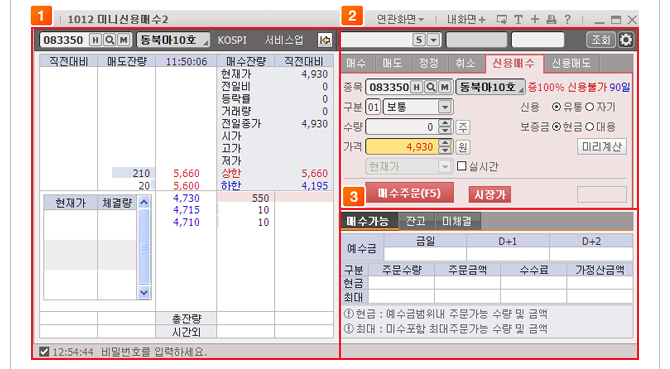This screenshot has width=670, height=369.
Task: Switch to the 신용매도 tab
Action: coord(571,64)
